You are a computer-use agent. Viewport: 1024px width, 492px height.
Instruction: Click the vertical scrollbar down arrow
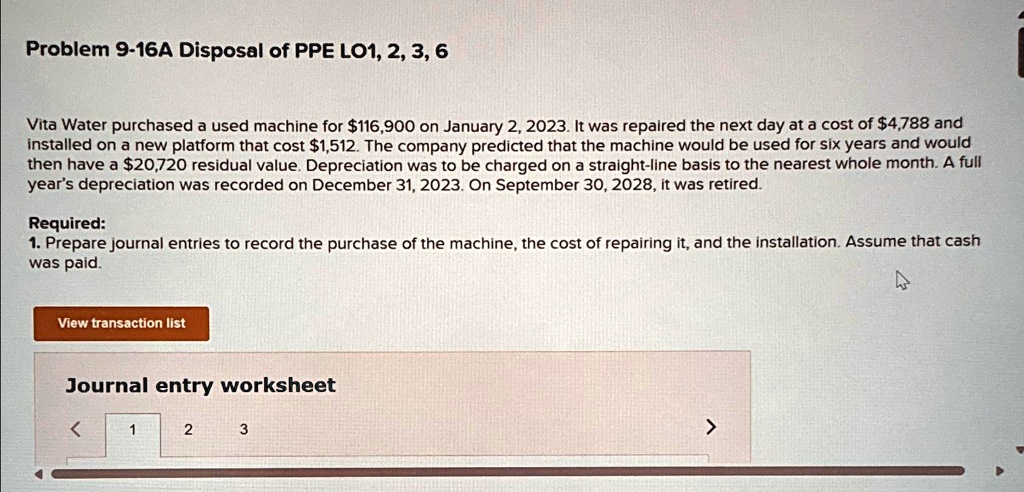point(1019,450)
